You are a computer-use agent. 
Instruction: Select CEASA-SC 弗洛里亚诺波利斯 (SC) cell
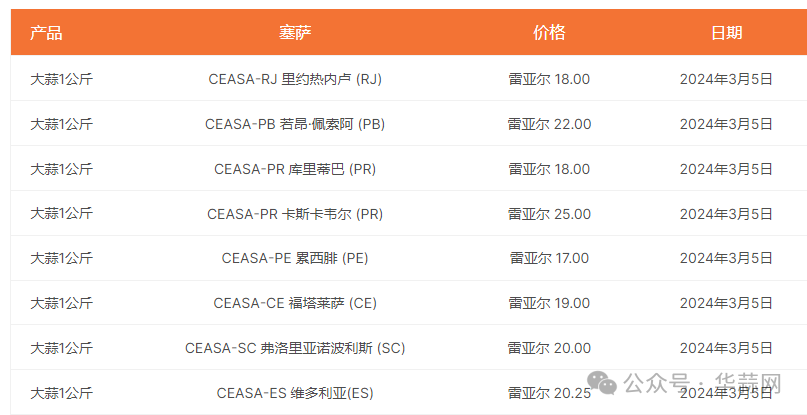295,348
